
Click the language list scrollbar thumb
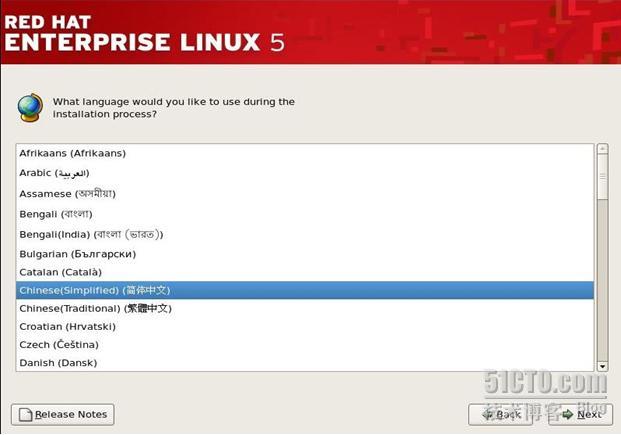[x=602, y=177]
